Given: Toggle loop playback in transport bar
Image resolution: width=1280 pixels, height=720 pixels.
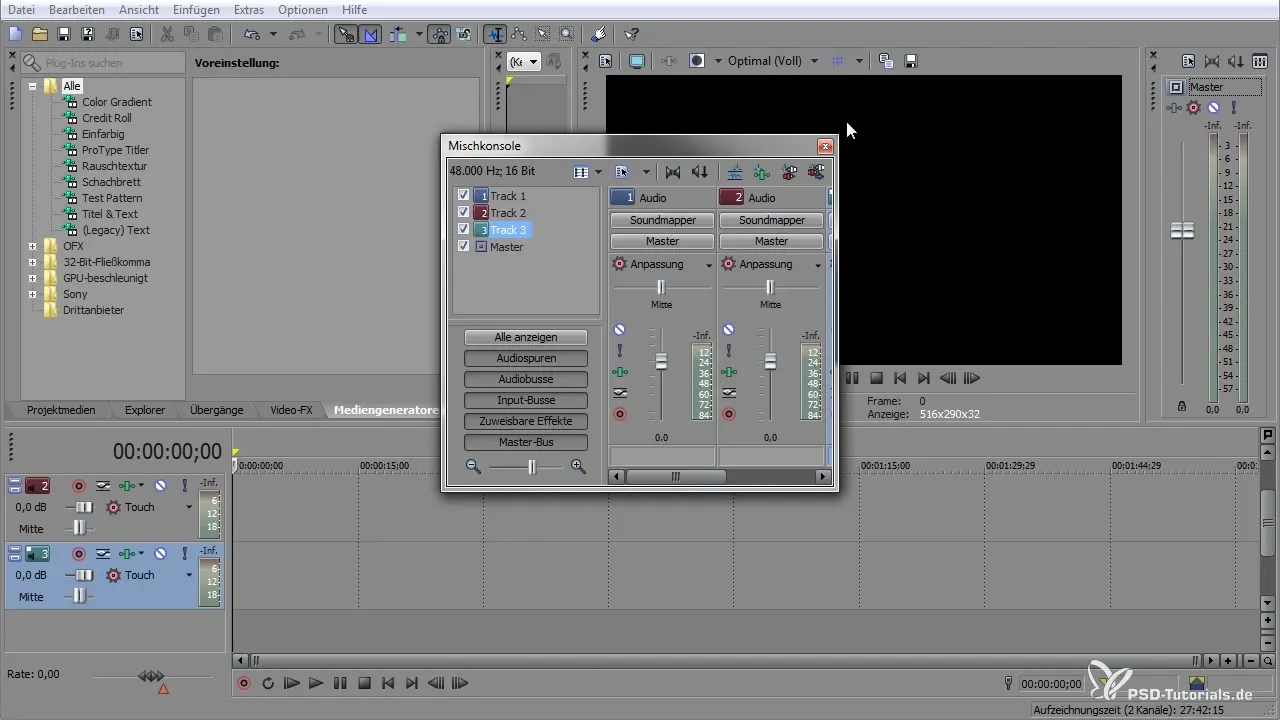Looking at the screenshot, I should coord(268,684).
